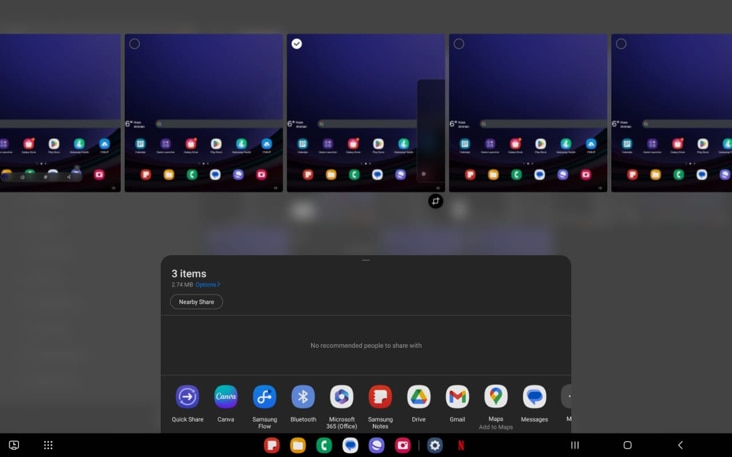Open Messages app from taskbar
The image size is (732, 457).
350,445
